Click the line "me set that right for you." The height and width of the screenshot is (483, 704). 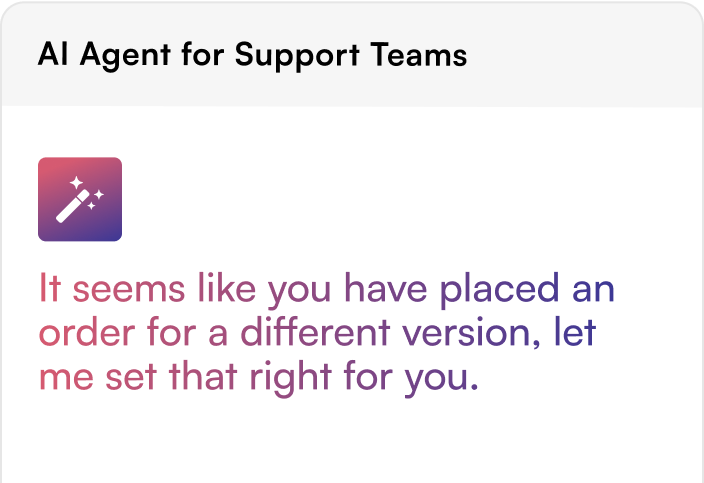point(259,378)
